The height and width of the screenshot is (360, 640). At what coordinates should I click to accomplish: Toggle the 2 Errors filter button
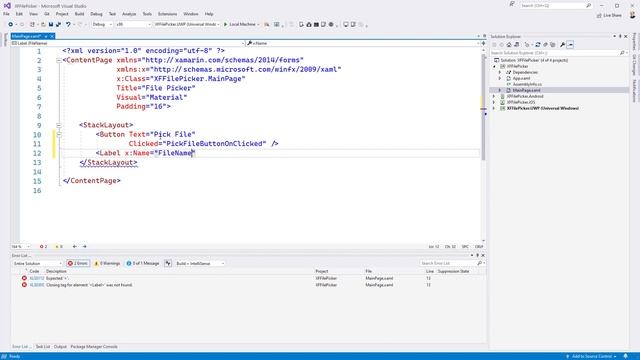tap(78, 264)
